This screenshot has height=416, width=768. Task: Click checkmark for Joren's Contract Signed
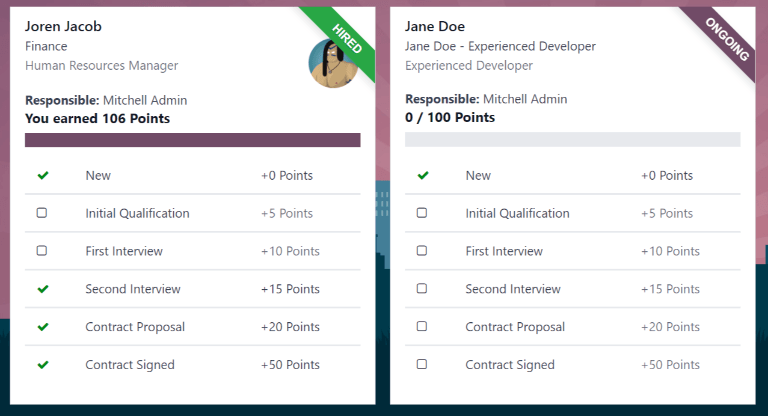point(43,365)
